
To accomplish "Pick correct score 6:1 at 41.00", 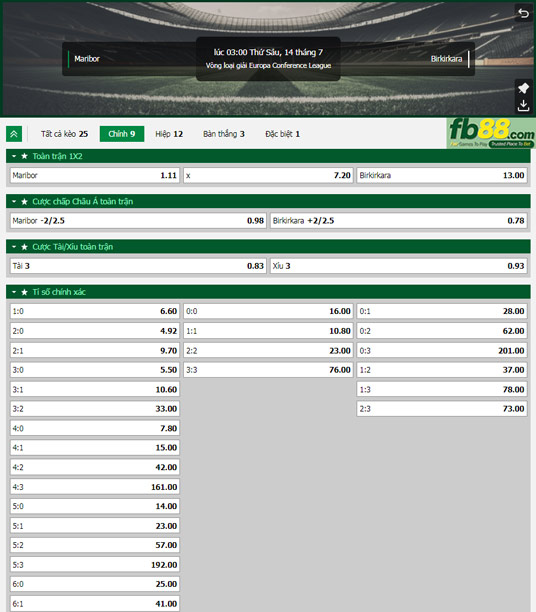I will click(95, 604).
